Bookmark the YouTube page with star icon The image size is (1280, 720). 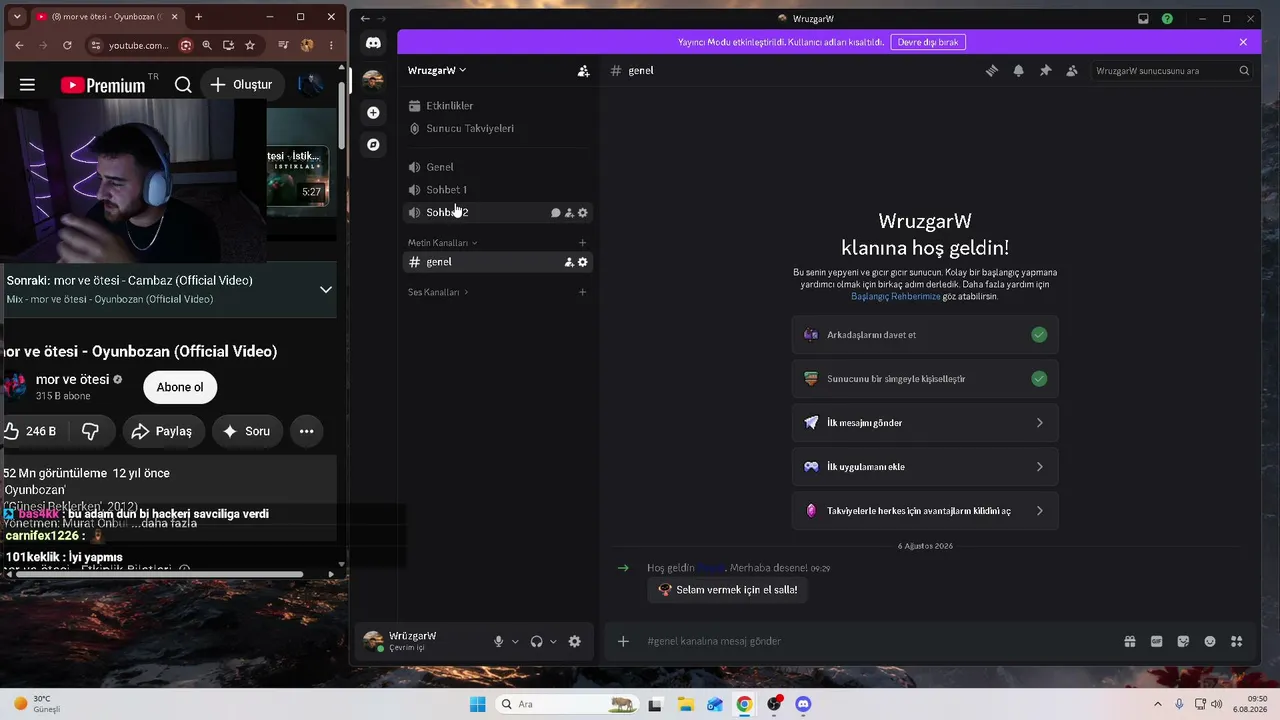coord(250,45)
